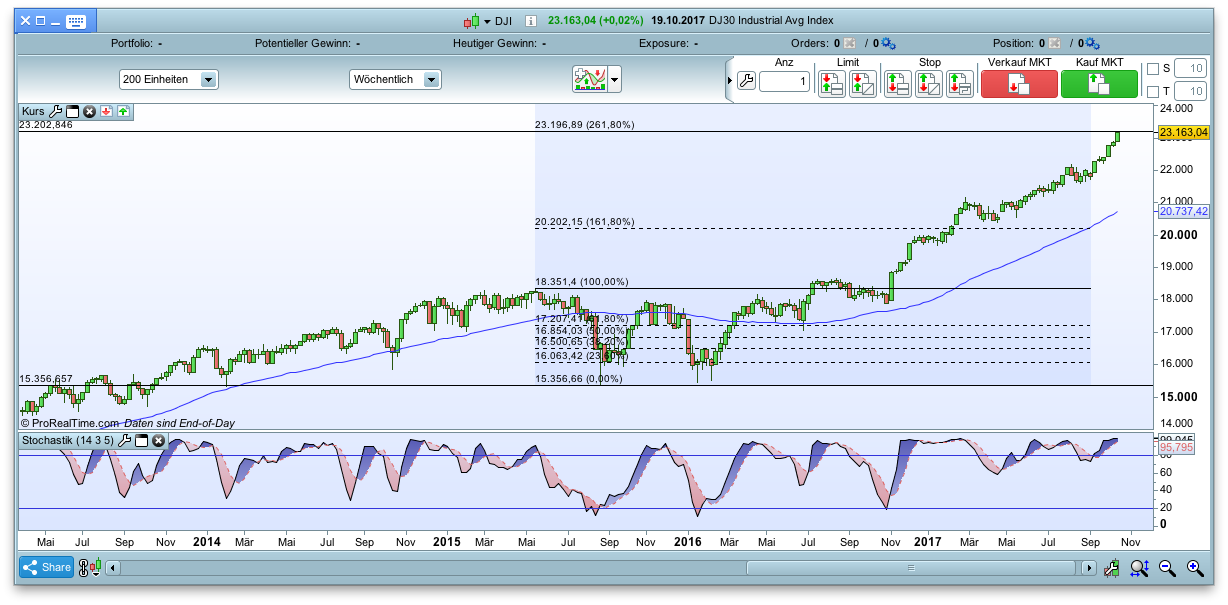
Task: Click the current price label 23.163,04 on axis
Action: (x=1184, y=132)
